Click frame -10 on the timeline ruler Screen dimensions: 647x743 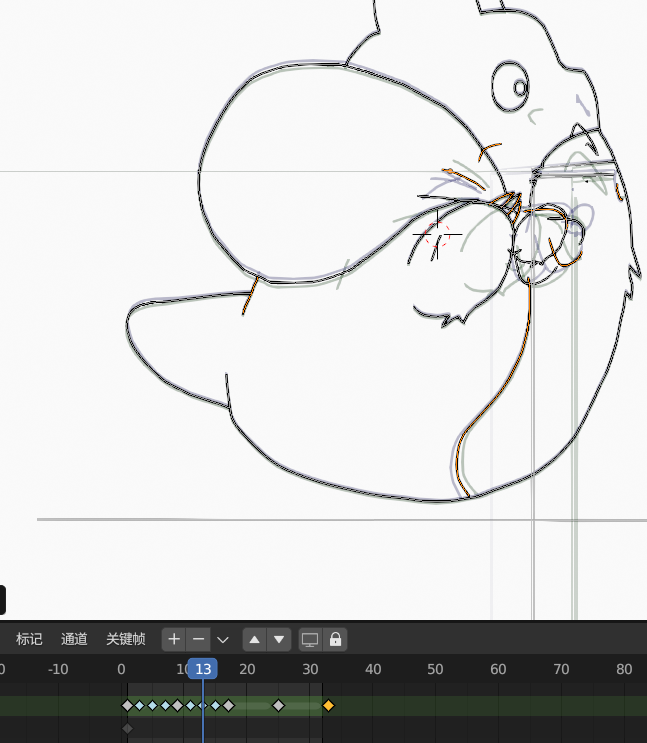tap(58, 669)
